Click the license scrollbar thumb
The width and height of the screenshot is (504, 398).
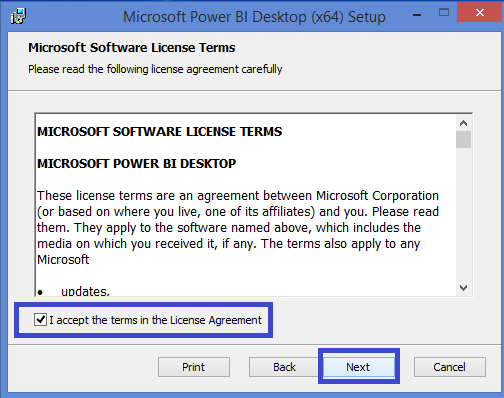463,139
